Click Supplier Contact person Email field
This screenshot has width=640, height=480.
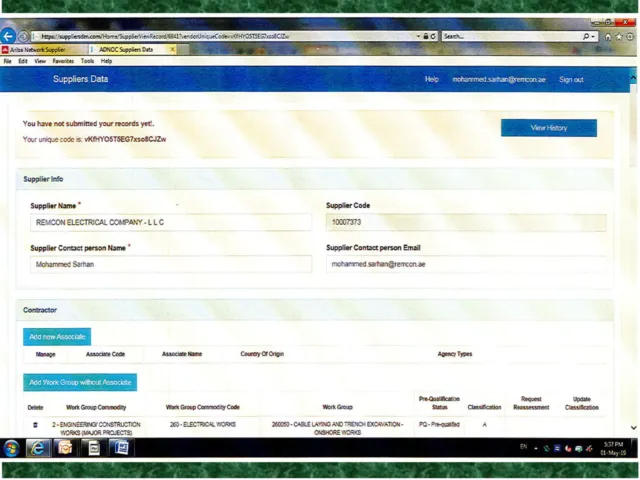pyautogui.click(x=466, y=264)
